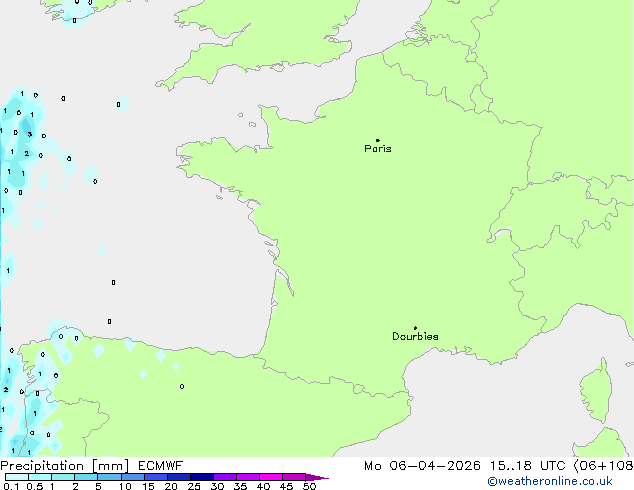Click the Paris city marker dot

coord(377,140)
